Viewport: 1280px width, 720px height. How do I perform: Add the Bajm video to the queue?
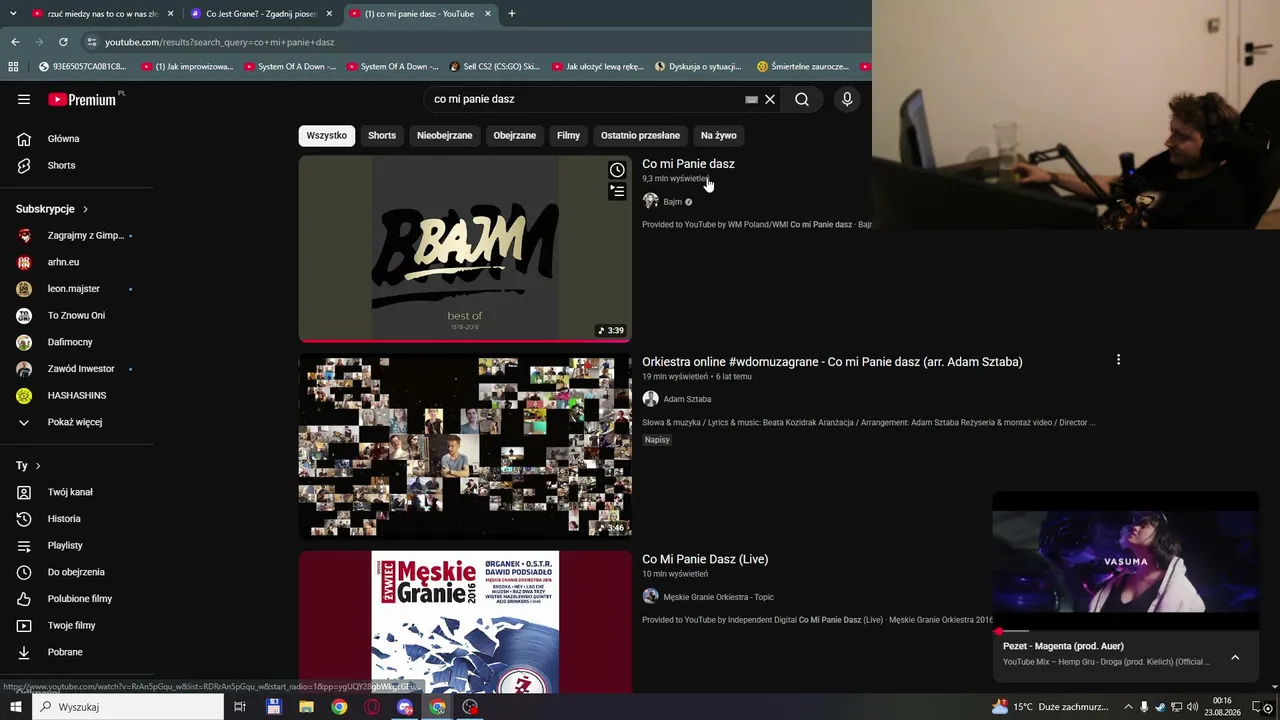(x=617, y=191)
